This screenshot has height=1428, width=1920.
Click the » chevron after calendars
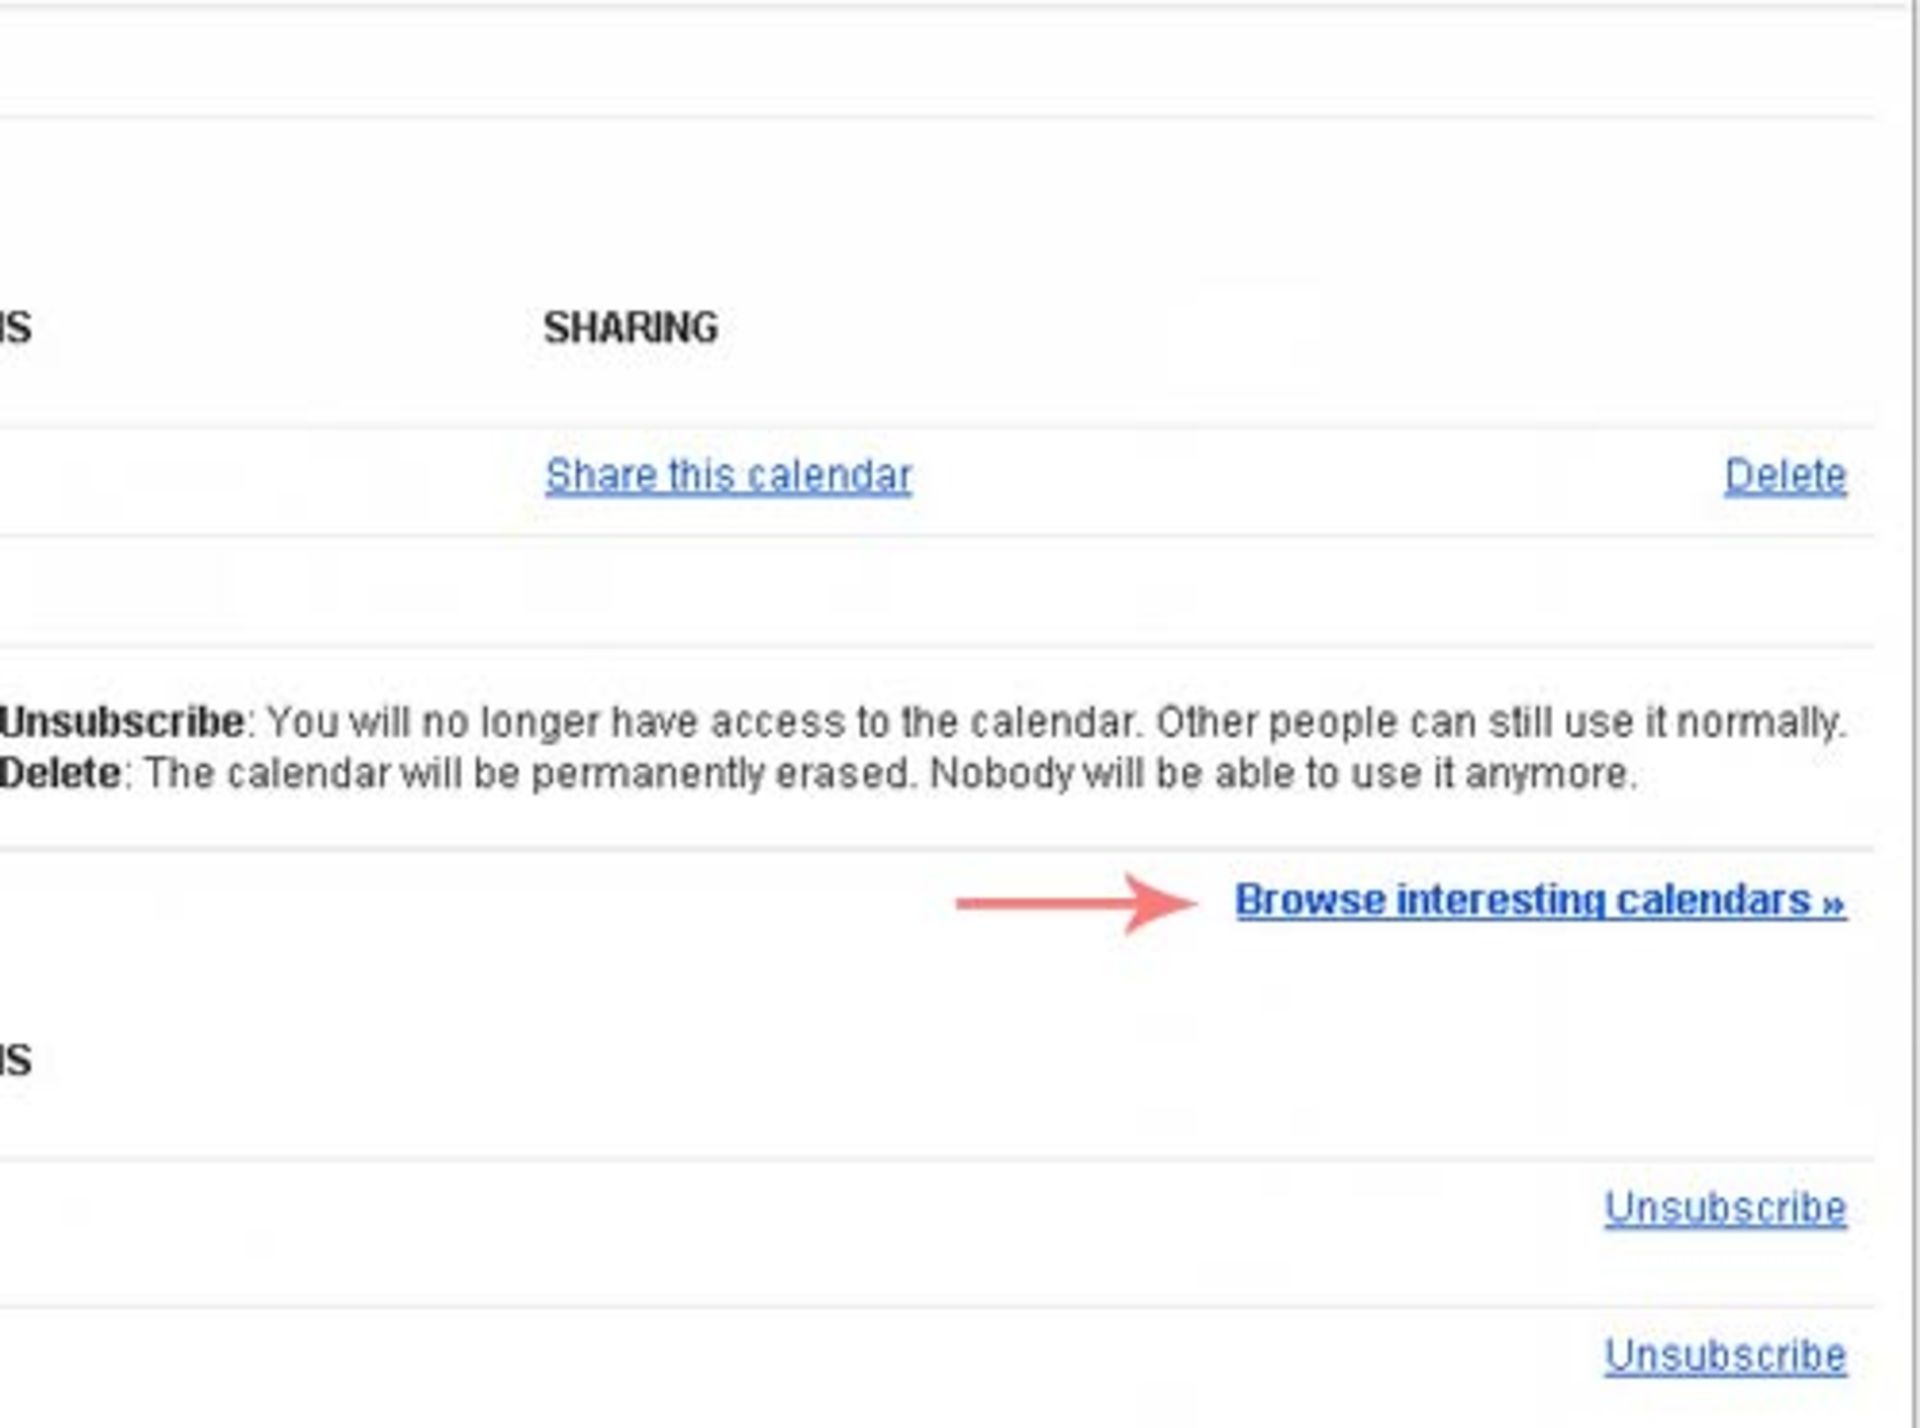coord(1833,902)
